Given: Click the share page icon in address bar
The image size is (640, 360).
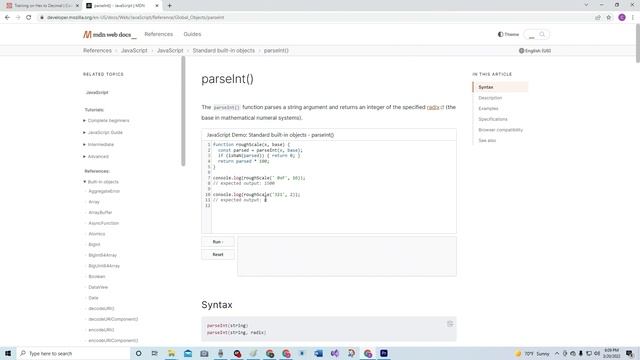Looking at the screenshot, I should [x=598, y=18].
